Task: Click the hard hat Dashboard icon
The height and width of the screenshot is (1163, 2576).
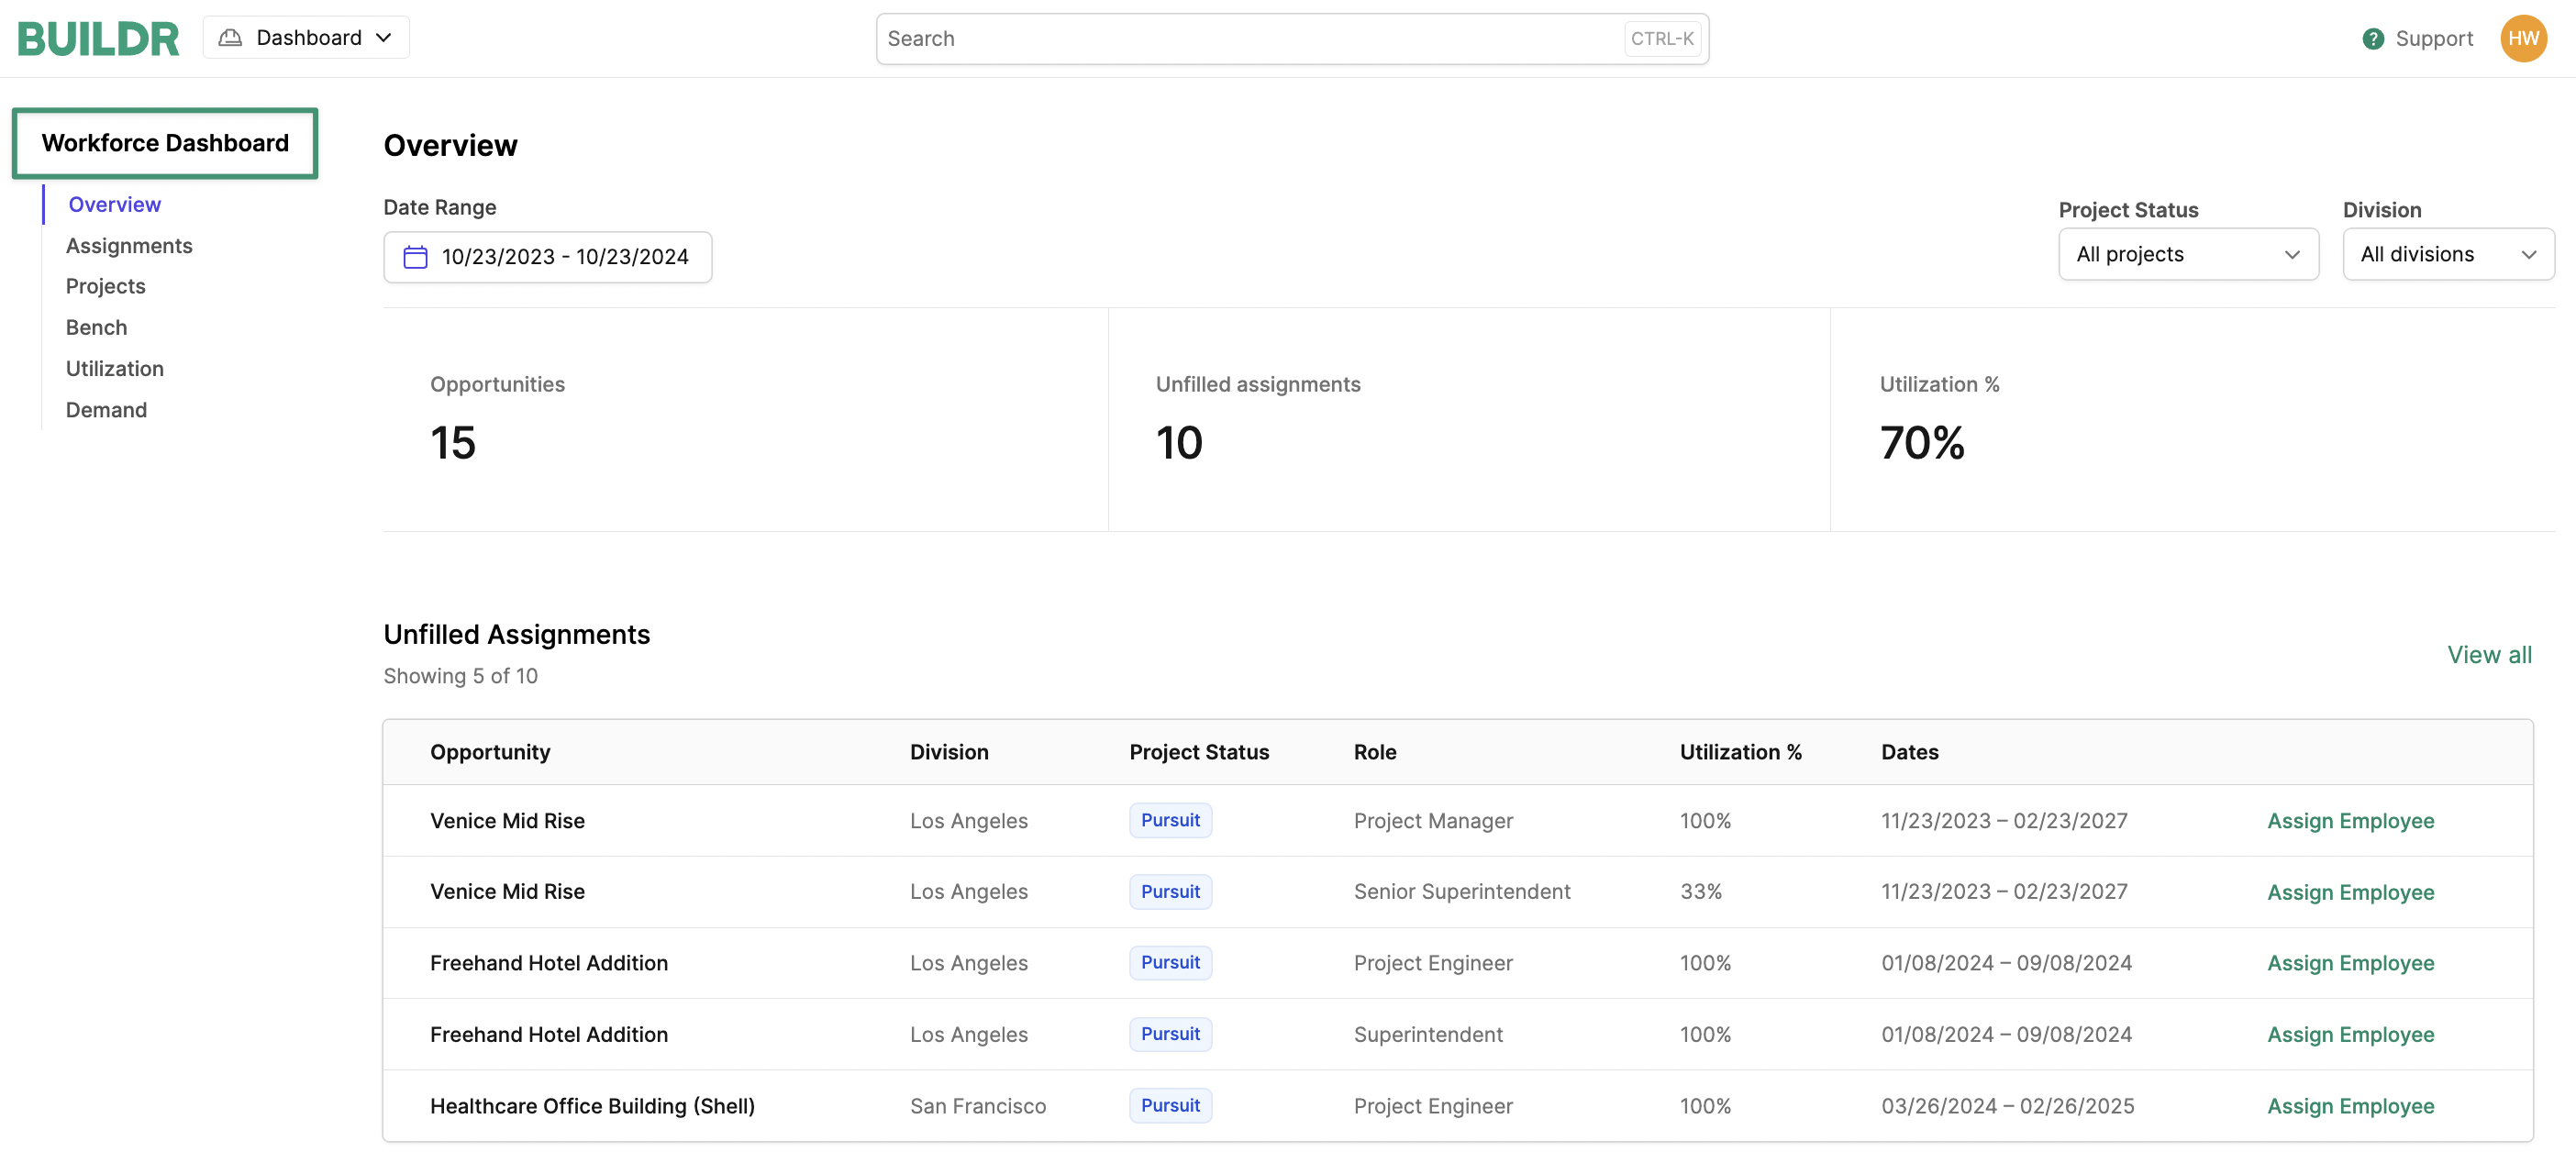Action: click(230, 38)
